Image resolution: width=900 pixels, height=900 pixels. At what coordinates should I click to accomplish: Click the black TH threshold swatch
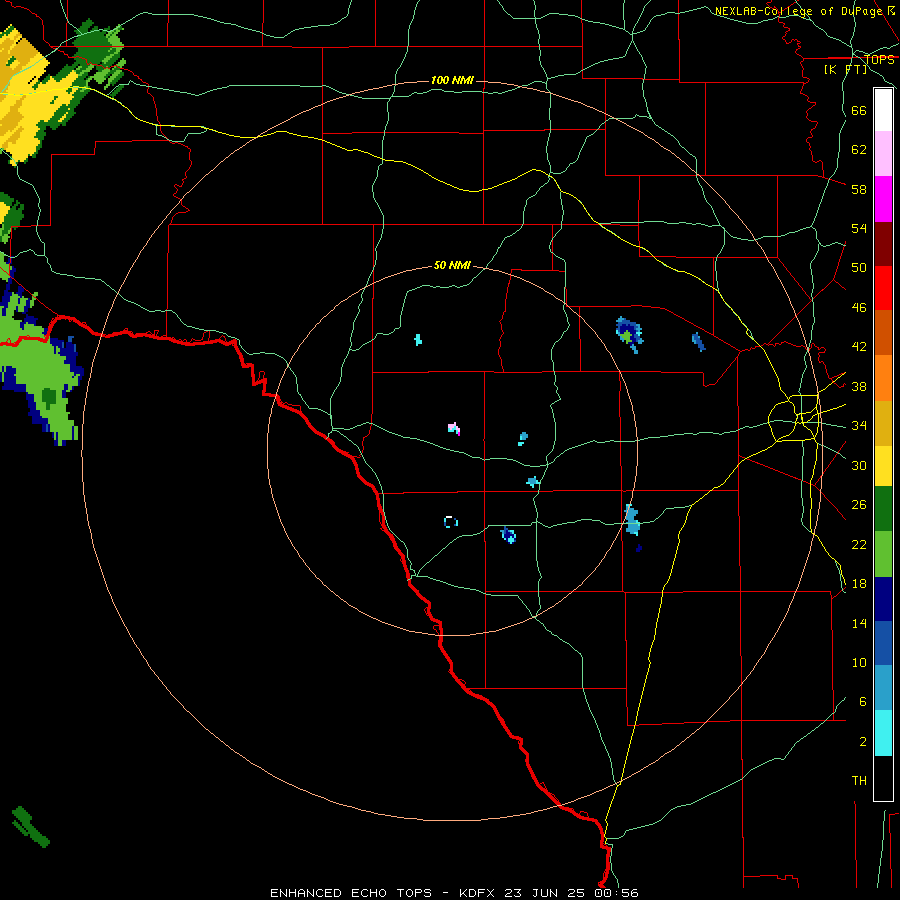[x=883, y=778]
